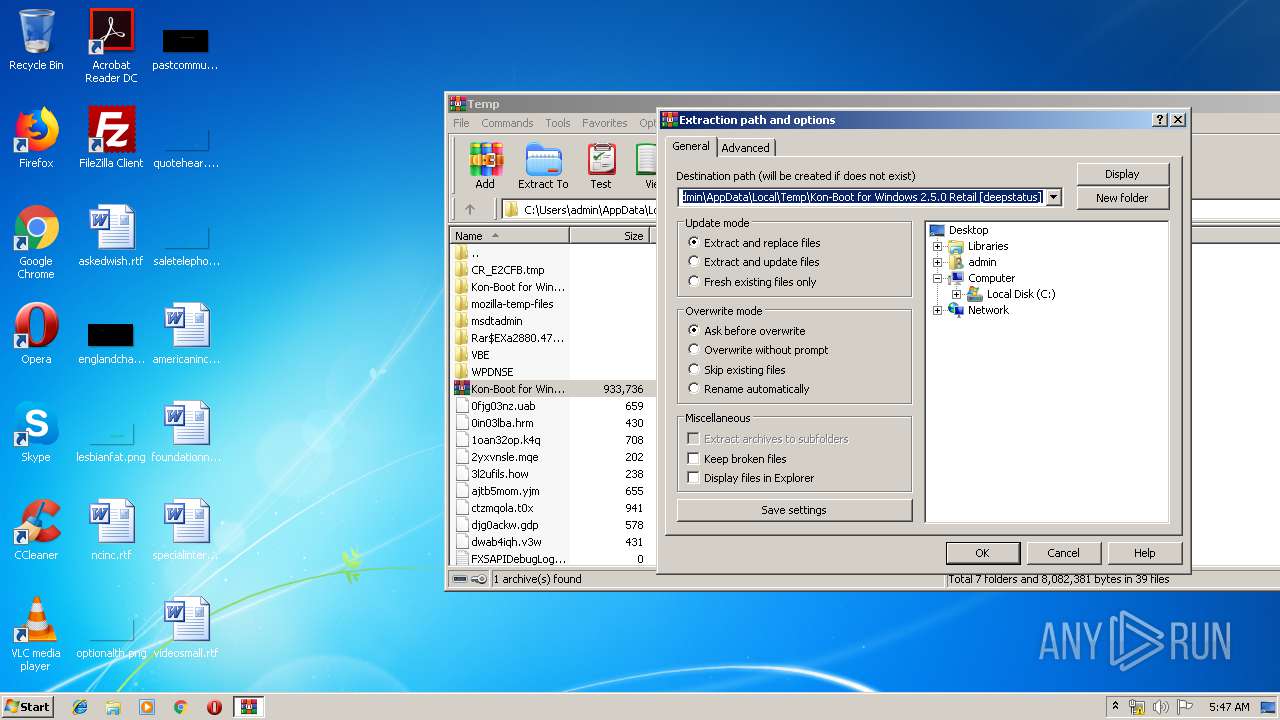1280x720 pixels.
Task: Sort by Name column header
Action: tap(509, 236)
